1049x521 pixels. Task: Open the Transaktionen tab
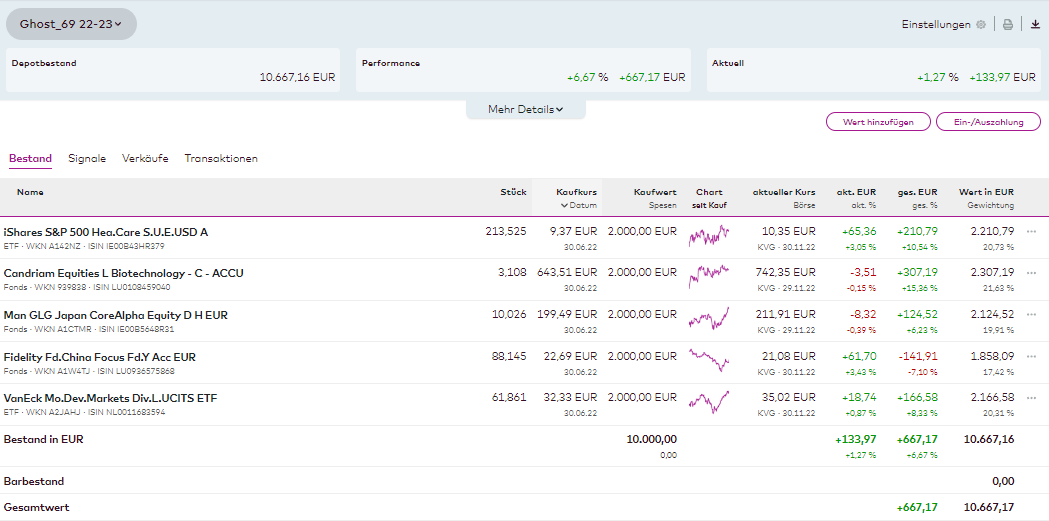pyautogui.click(x=221, y=158)
